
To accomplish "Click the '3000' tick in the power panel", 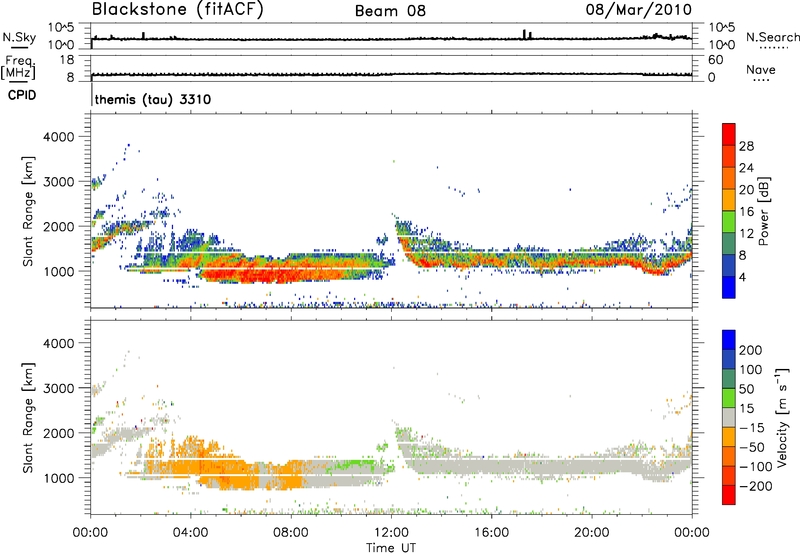I will pyautogui.click(x=58, y=182).
